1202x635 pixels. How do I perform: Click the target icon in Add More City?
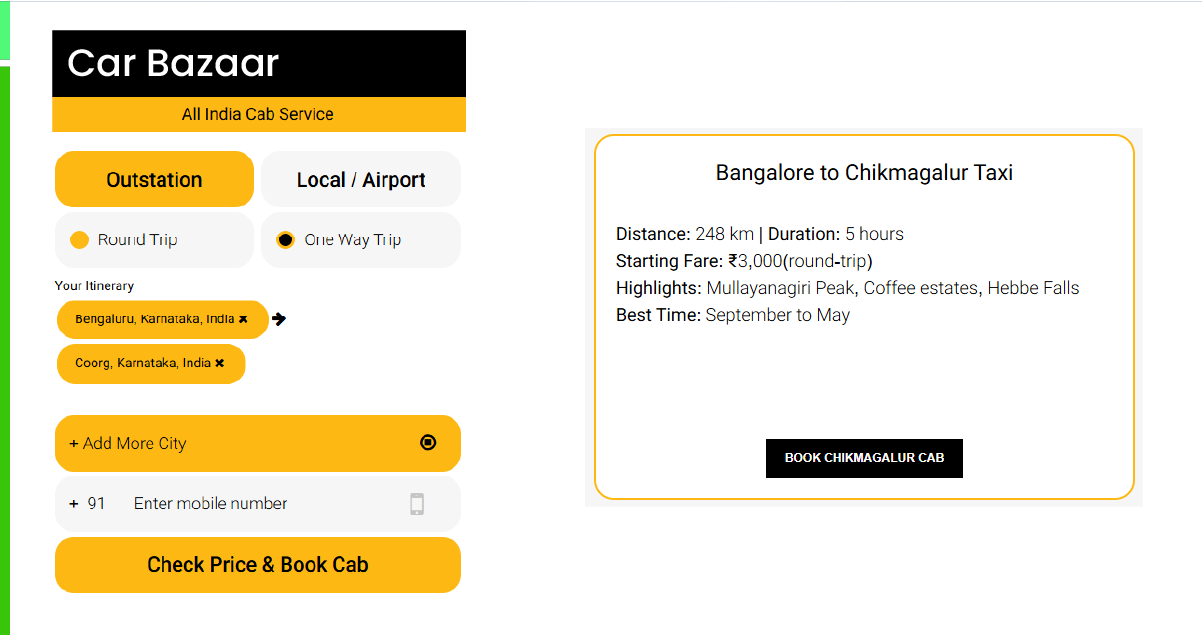point(428,442)
